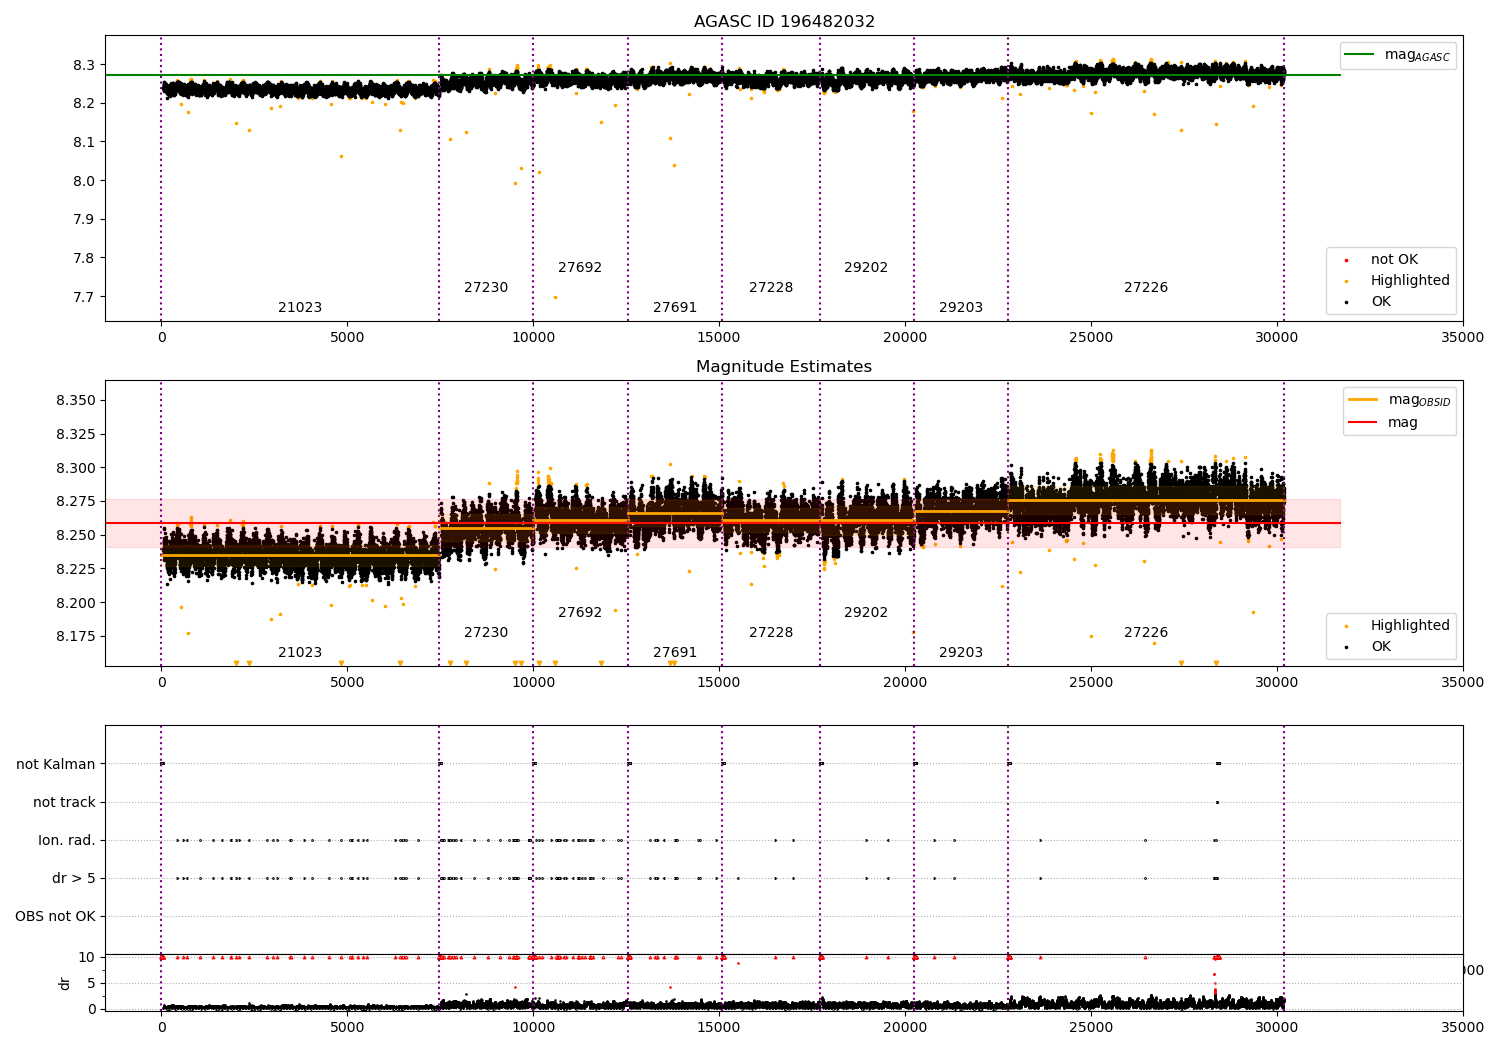Click obsid label 21023 in the AGASC ID plot
The image size is (1500, 1050).
click(x=300, y=308)
